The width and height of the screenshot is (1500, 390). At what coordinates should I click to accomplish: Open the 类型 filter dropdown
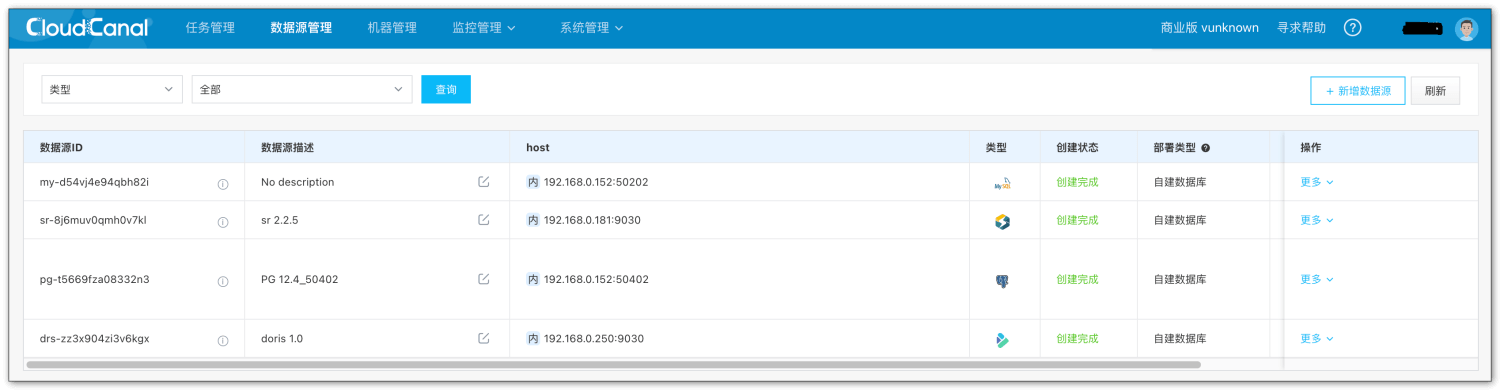click(x=112, y=89)
